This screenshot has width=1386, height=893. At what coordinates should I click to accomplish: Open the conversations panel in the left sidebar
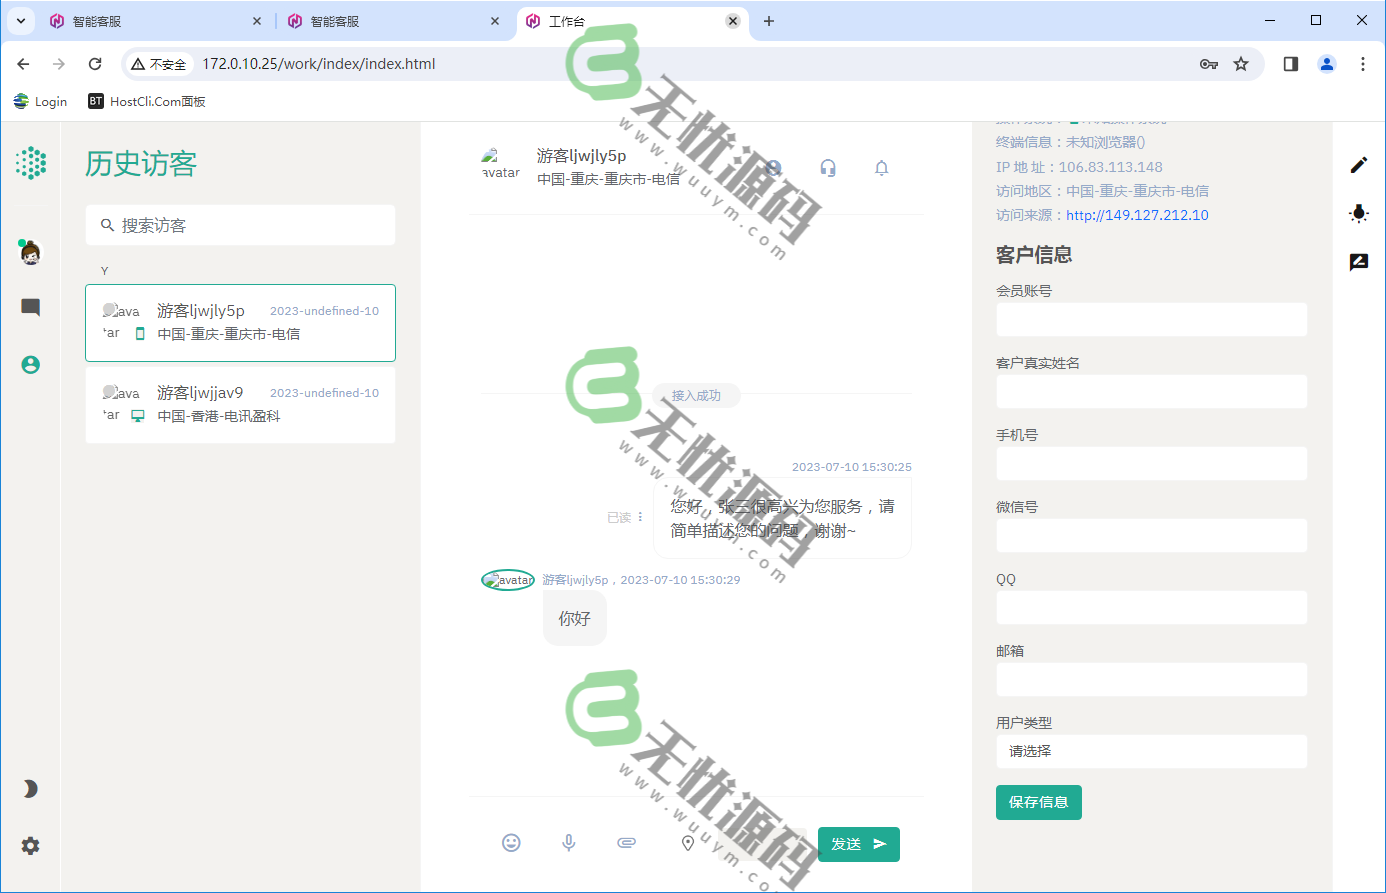point(30,307)
